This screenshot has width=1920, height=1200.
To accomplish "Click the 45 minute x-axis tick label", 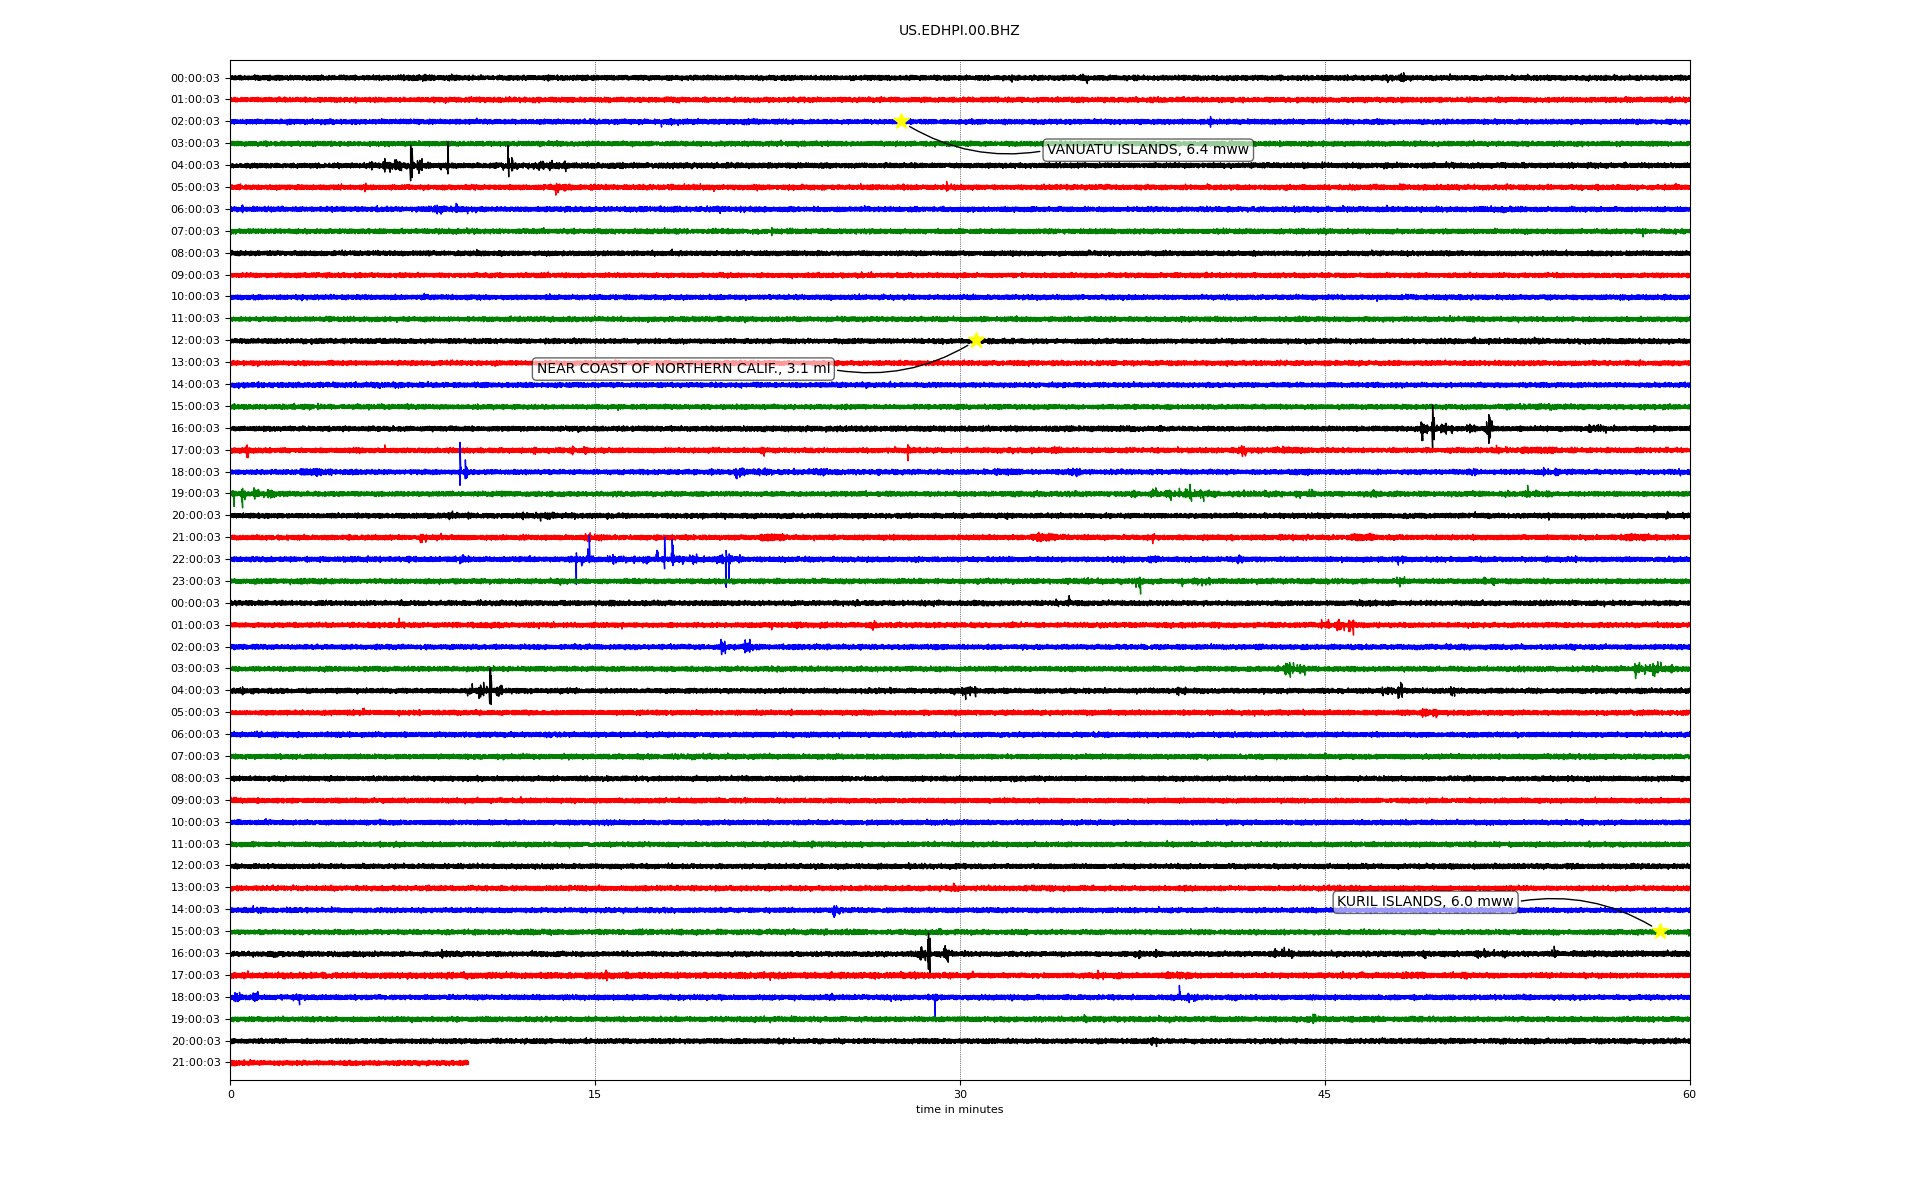I will pos(1325,1094).
